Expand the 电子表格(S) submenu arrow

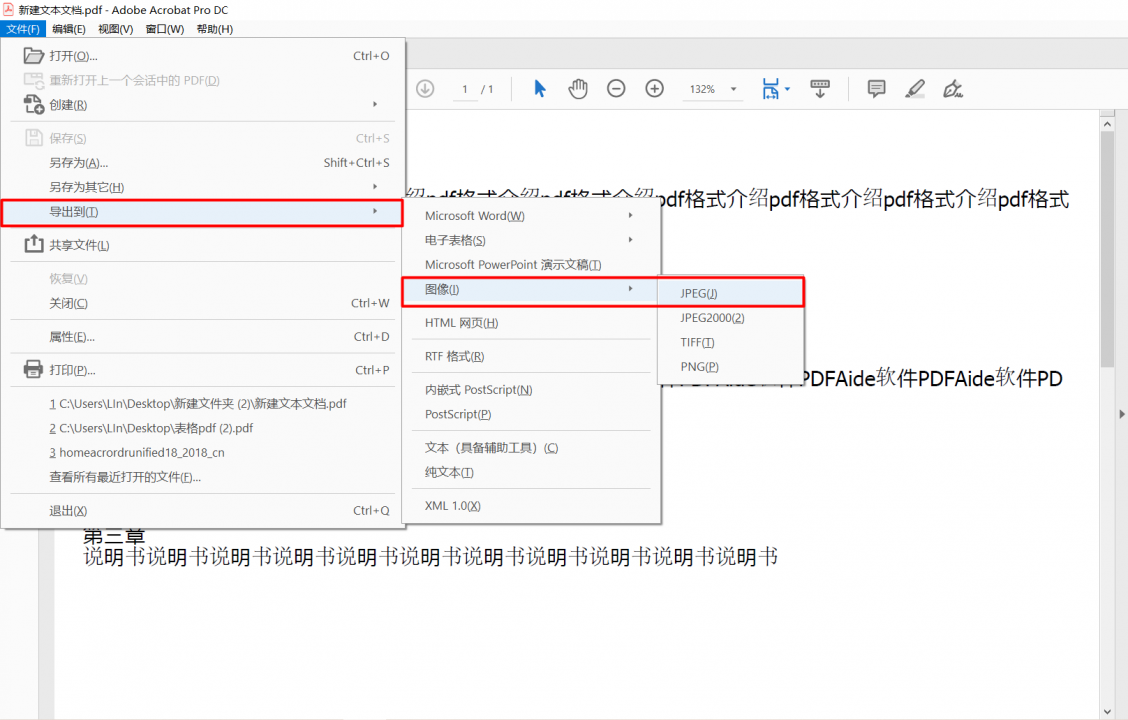click(x=630, y=240)
